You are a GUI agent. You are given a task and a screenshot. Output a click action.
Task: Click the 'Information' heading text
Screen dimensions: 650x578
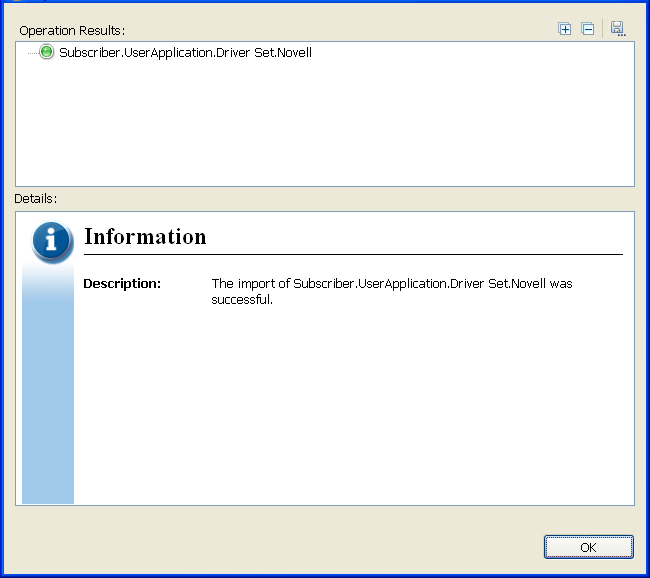145,237
